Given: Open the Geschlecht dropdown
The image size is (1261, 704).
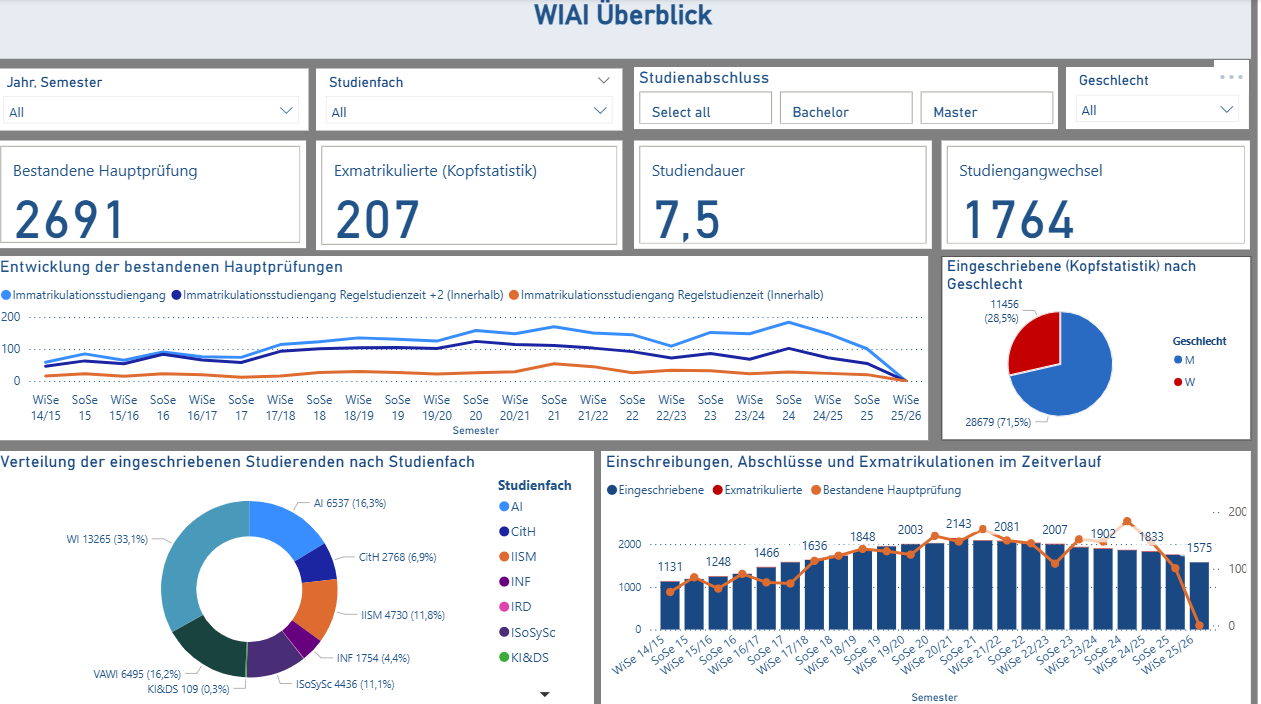Looking at the screenshot, I should pyautogui.click(x=1227, y=110).
